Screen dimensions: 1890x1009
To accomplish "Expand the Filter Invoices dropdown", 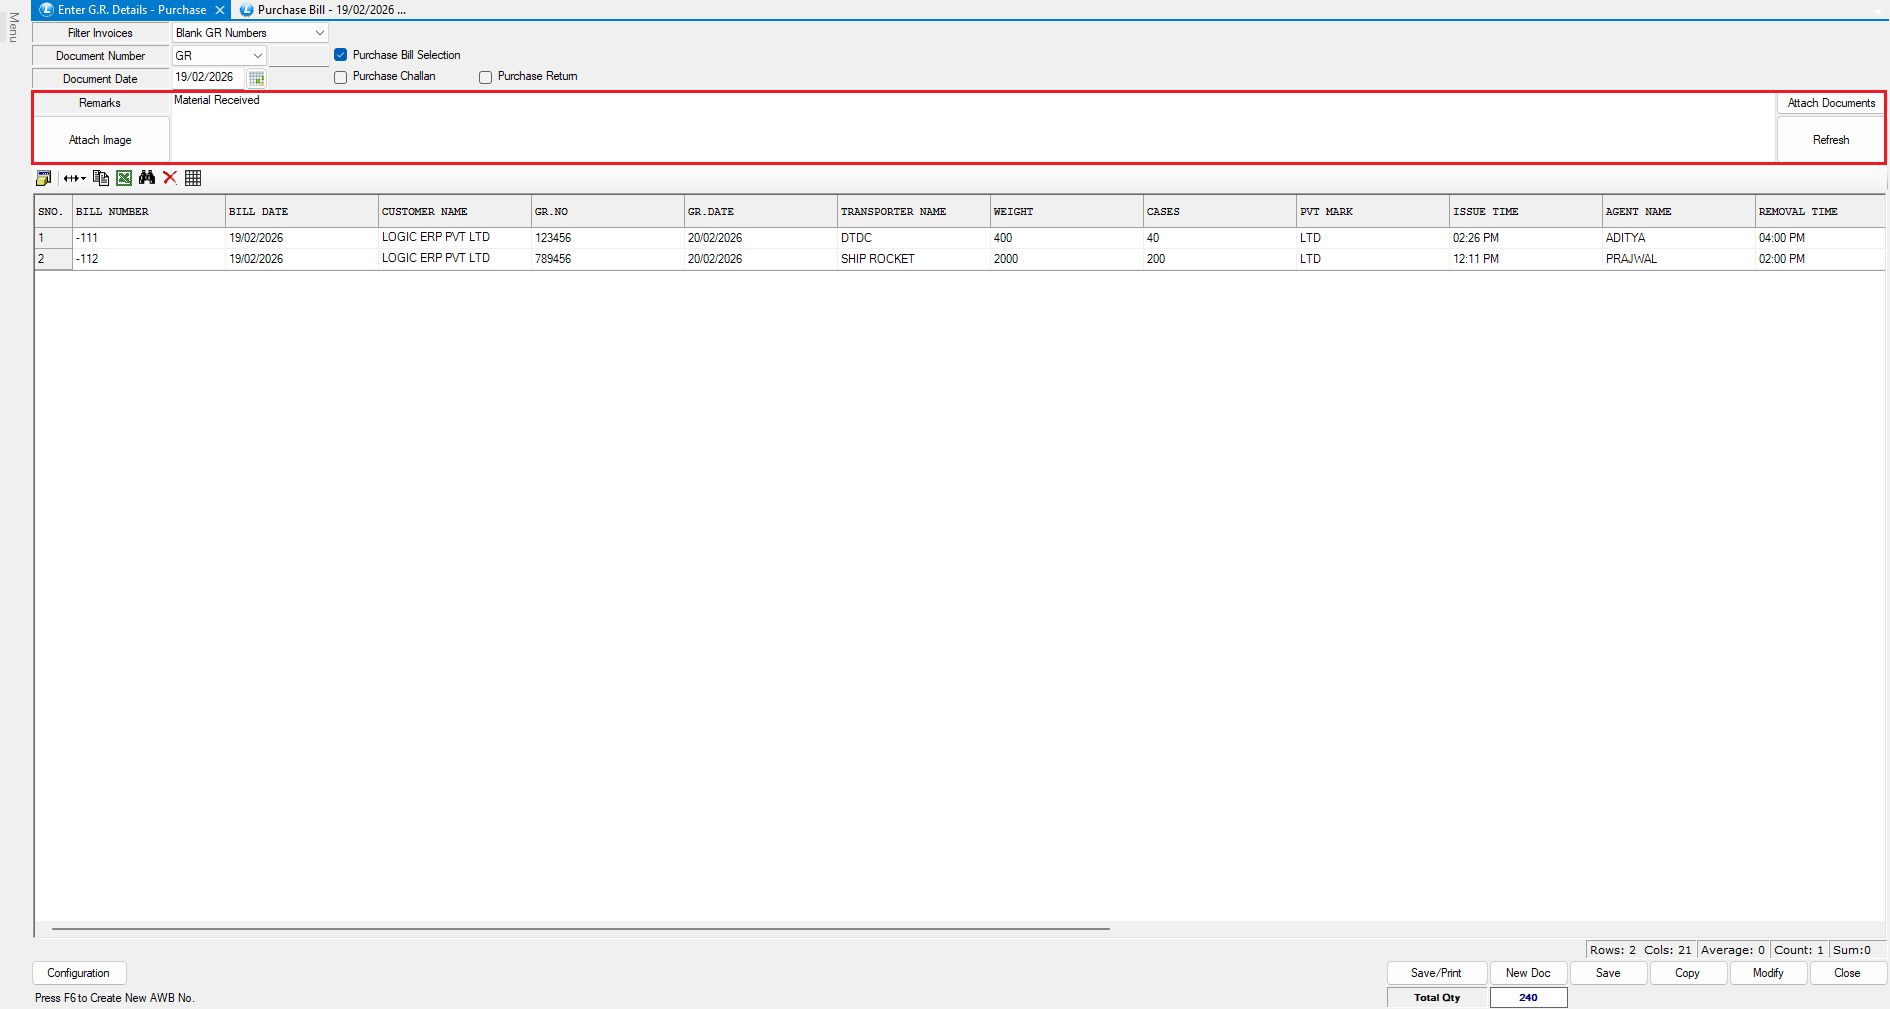I will (x=319, y=33).
